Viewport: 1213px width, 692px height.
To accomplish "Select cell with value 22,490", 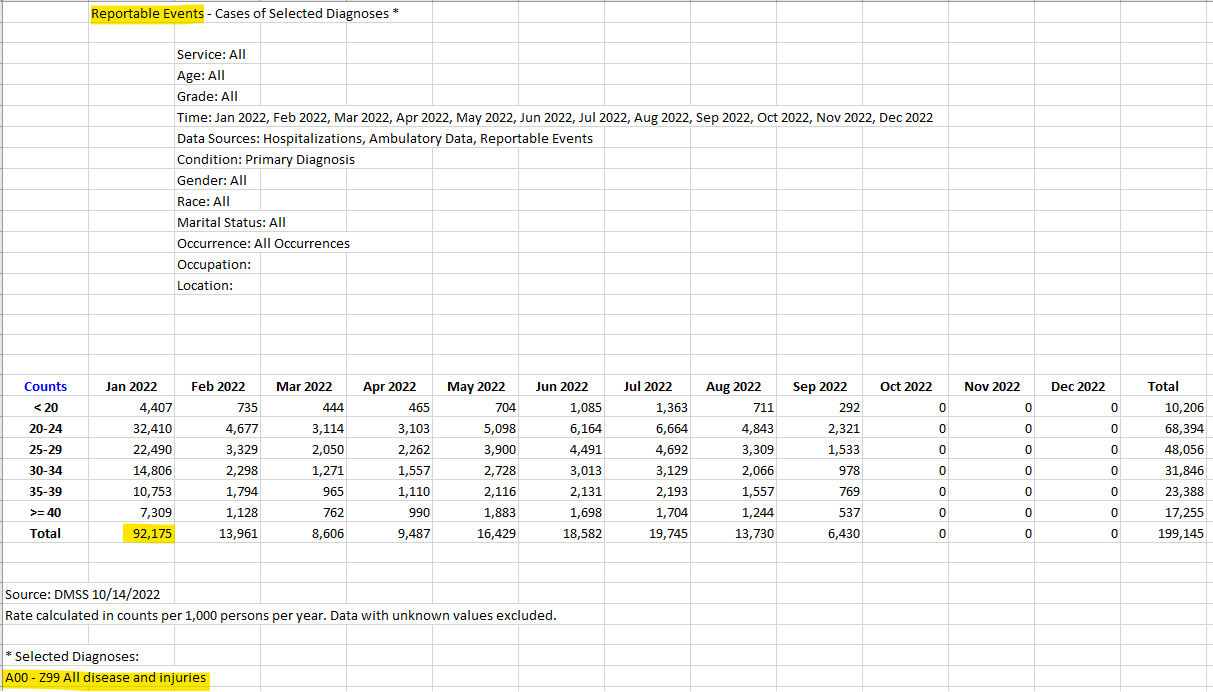I will (x=152, y=449).
